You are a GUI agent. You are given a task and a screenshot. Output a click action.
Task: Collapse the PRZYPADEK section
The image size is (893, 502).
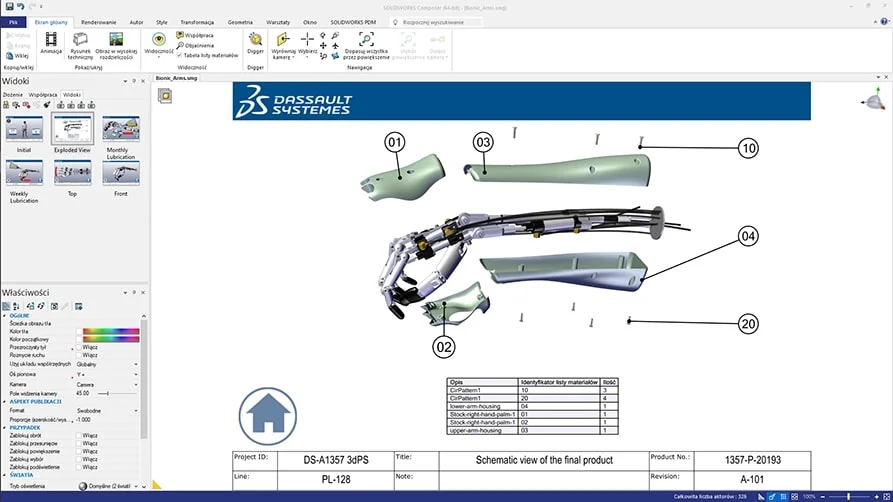(x=5, y=427)
